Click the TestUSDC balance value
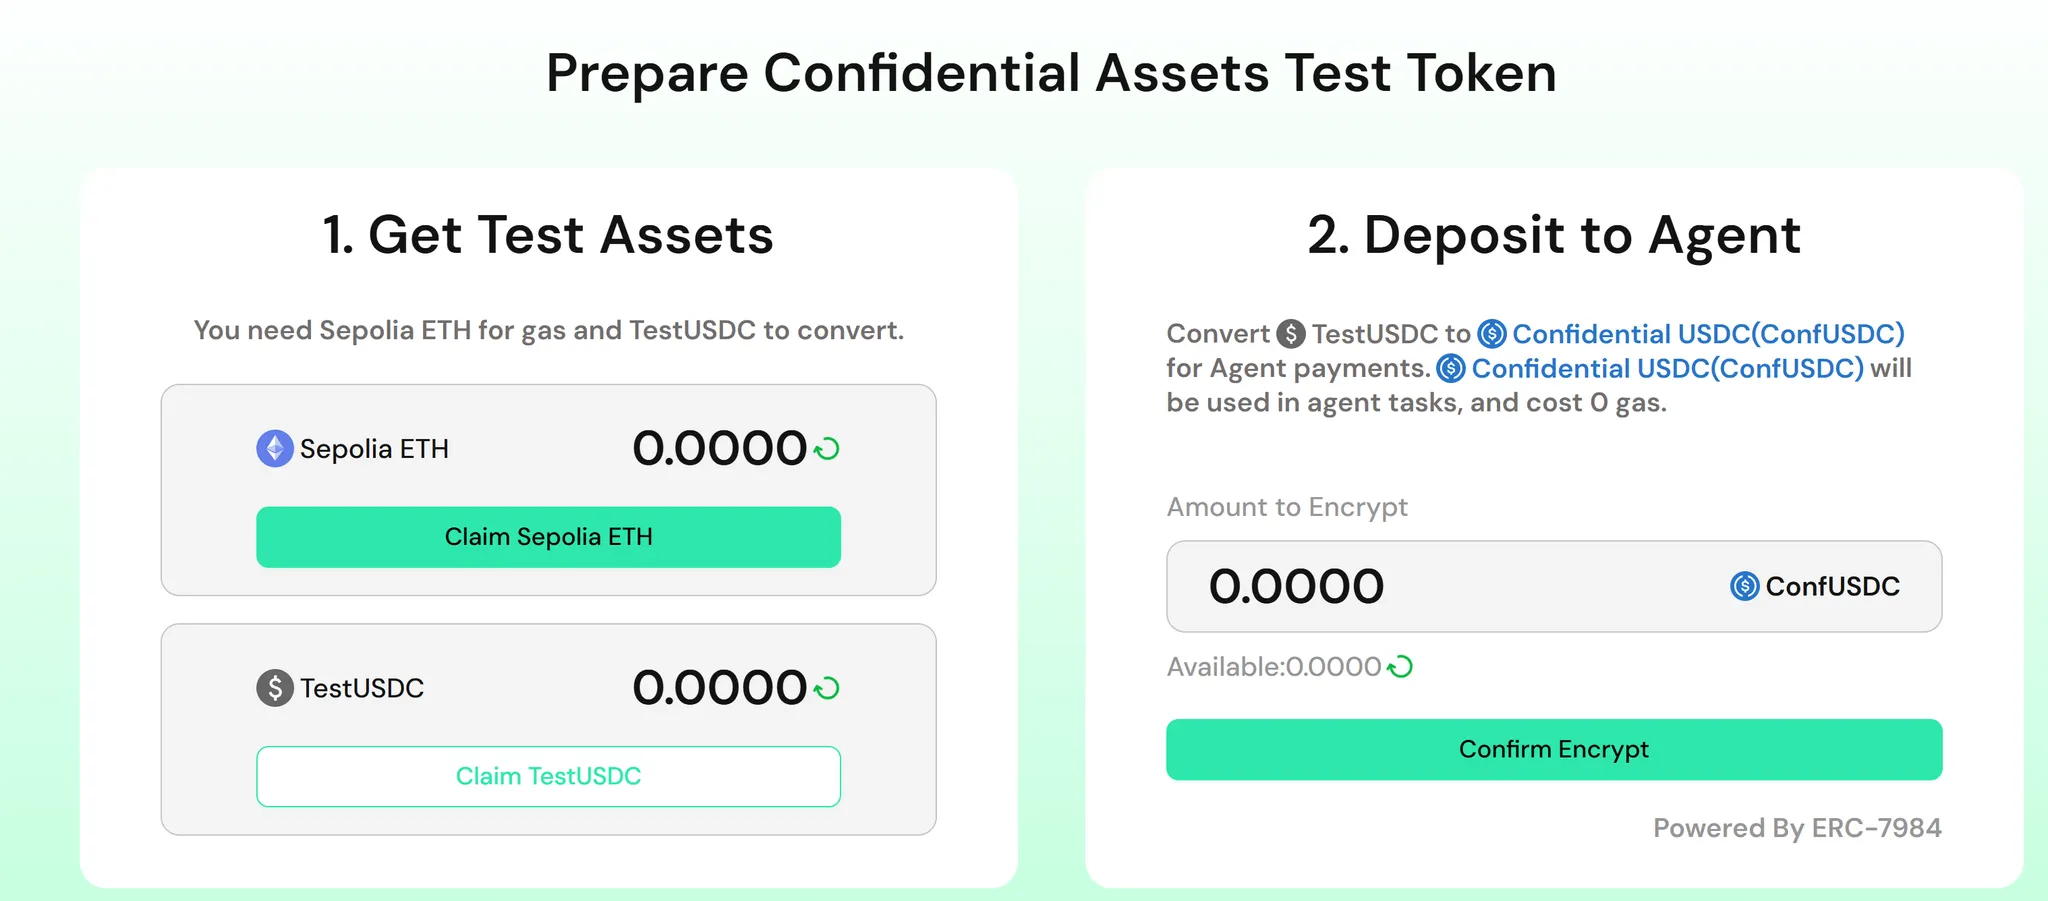 point(719,688)
